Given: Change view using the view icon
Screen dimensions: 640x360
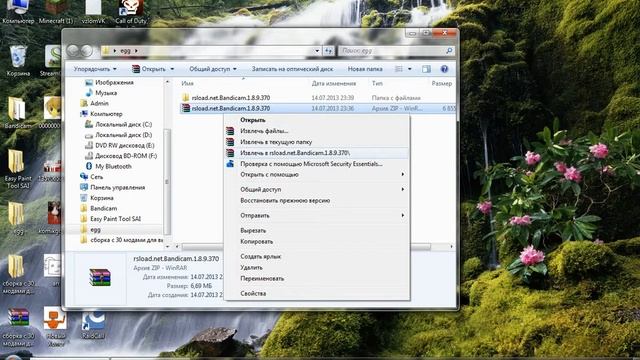Looking at the screenshot, I should pyautogui.click(x=399, y=69).
